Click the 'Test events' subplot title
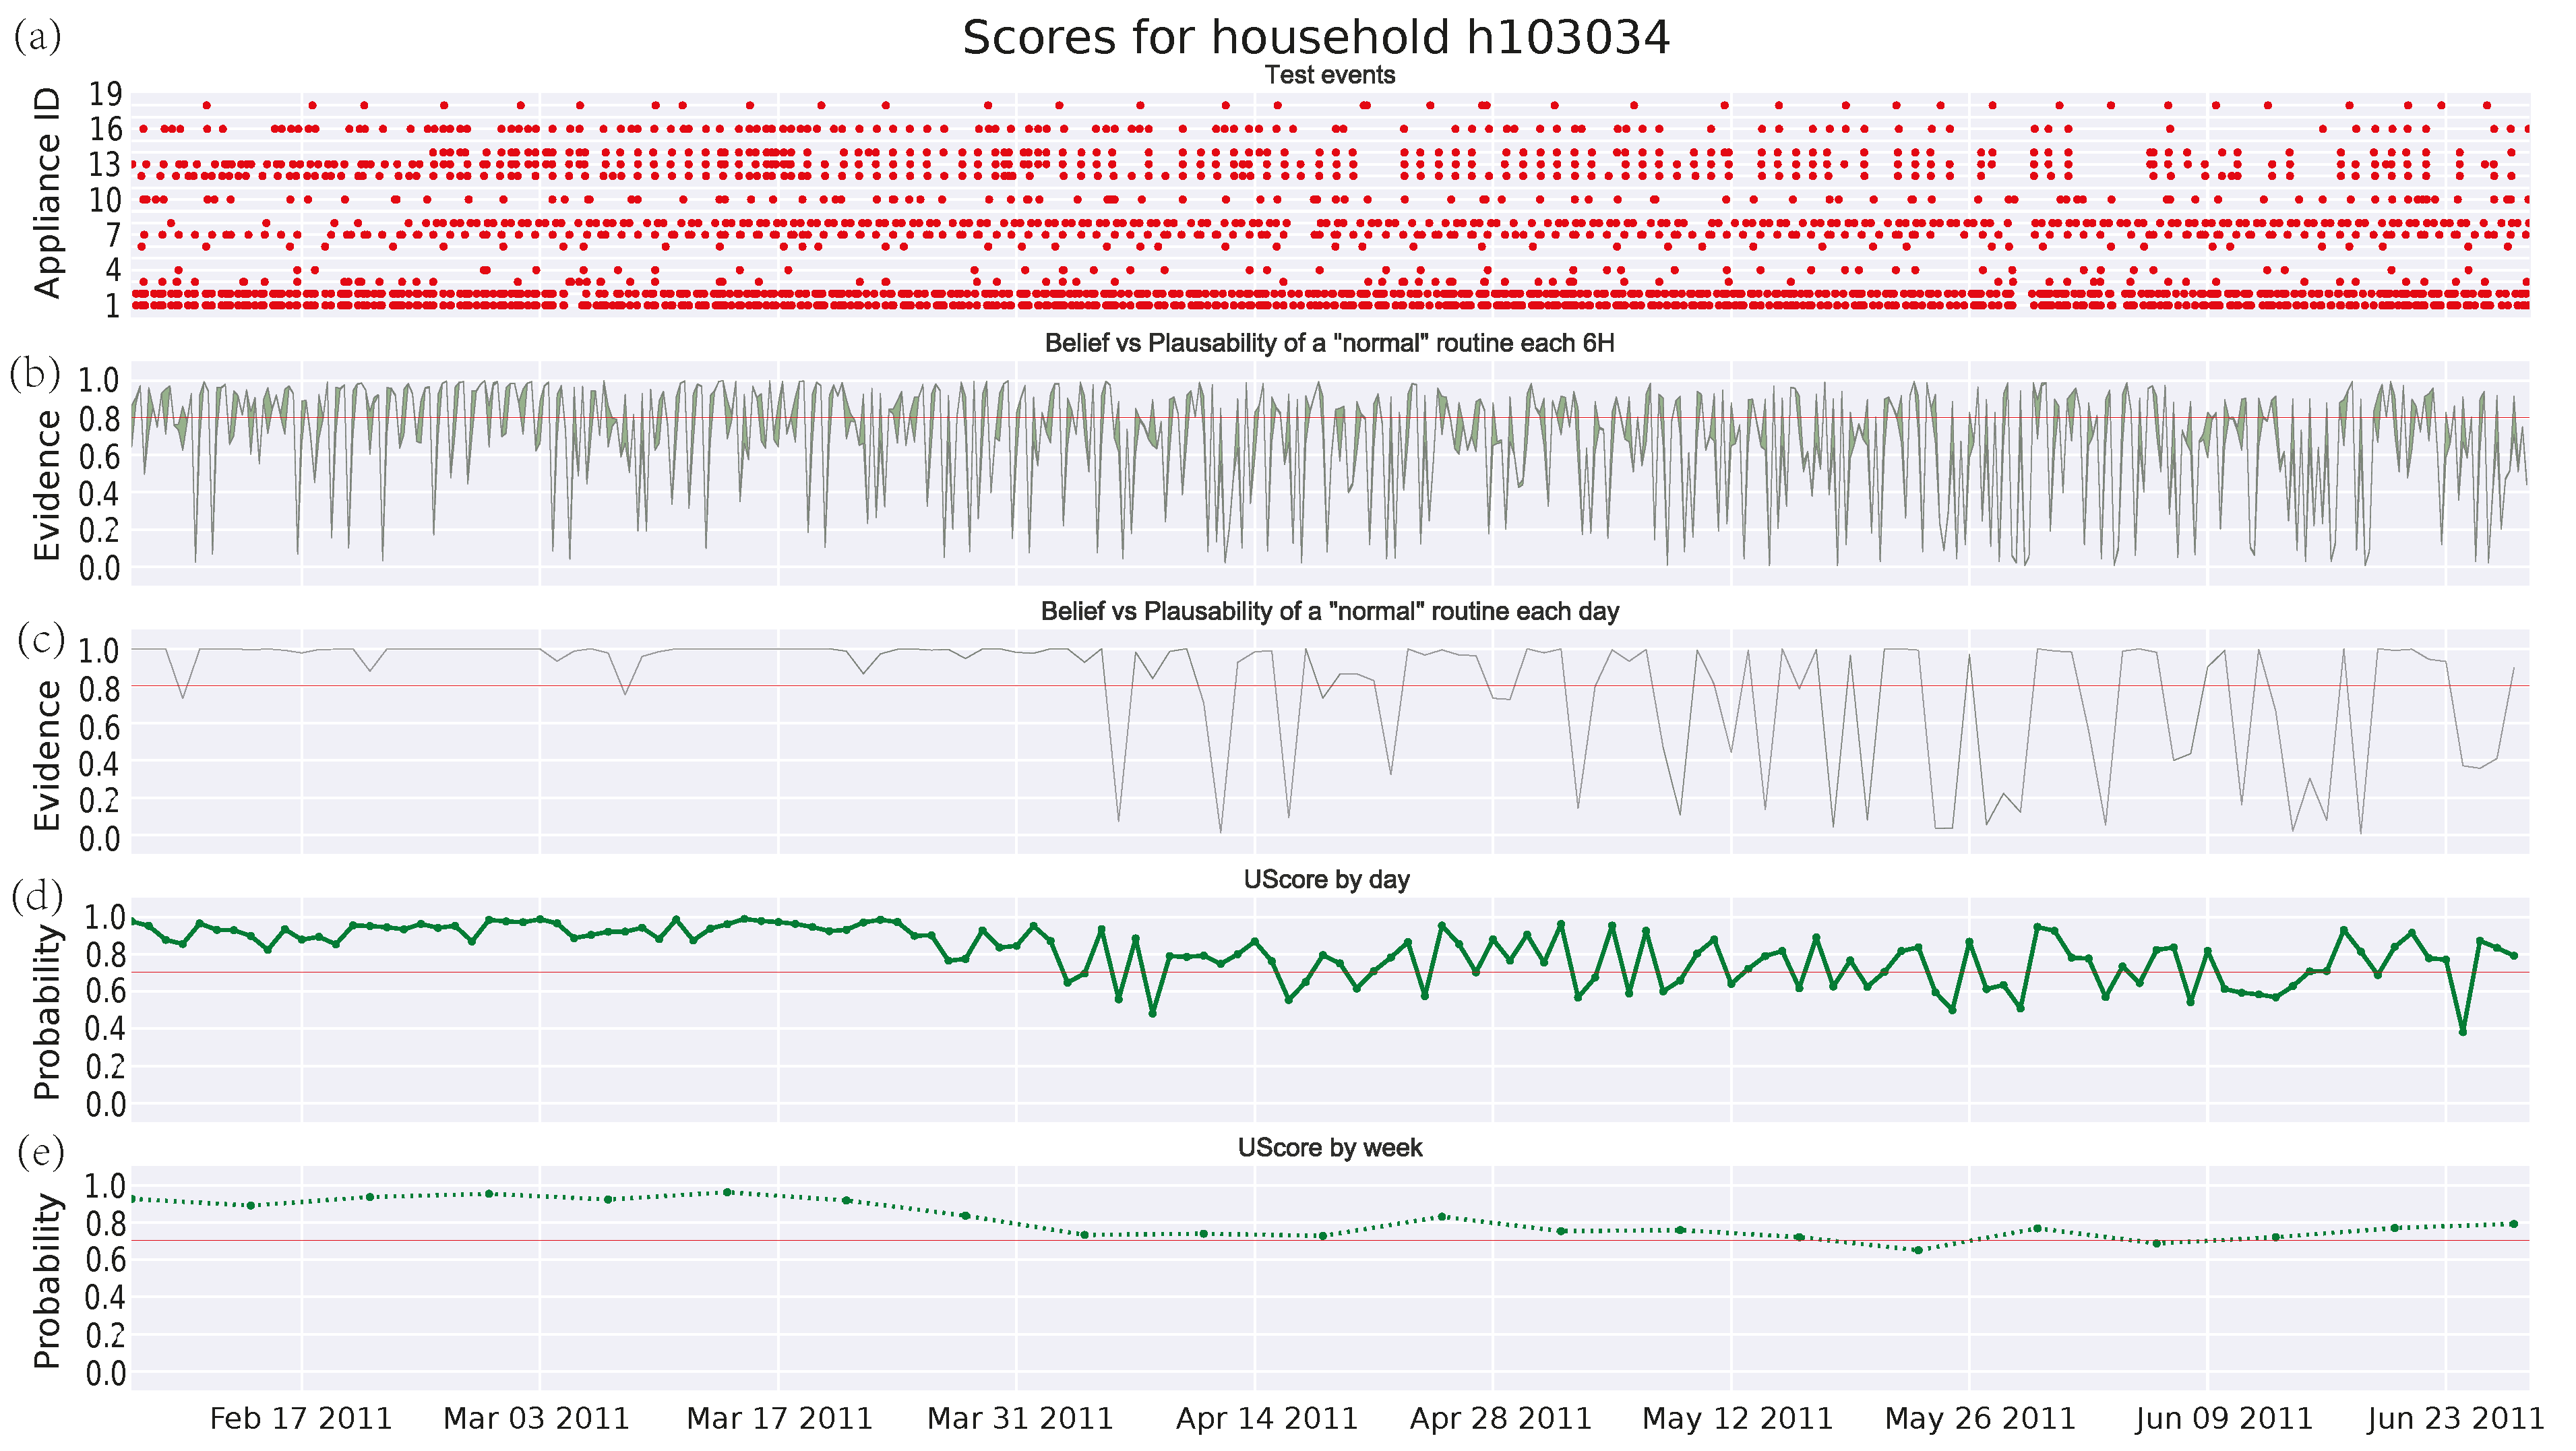The height and width of the screenshot is (1451, 2576). [x=1329, y=75]
